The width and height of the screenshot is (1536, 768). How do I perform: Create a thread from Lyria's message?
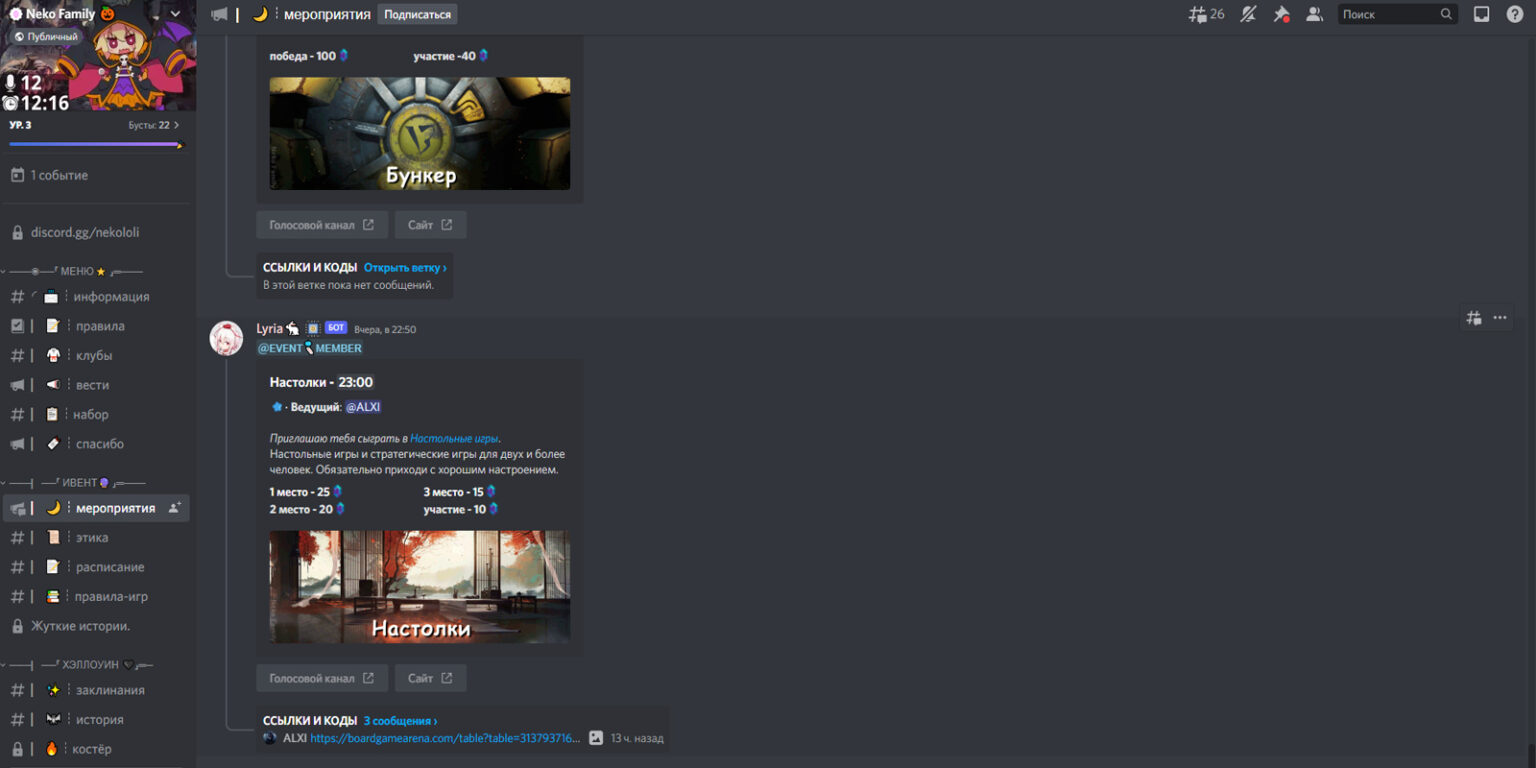1473,316
